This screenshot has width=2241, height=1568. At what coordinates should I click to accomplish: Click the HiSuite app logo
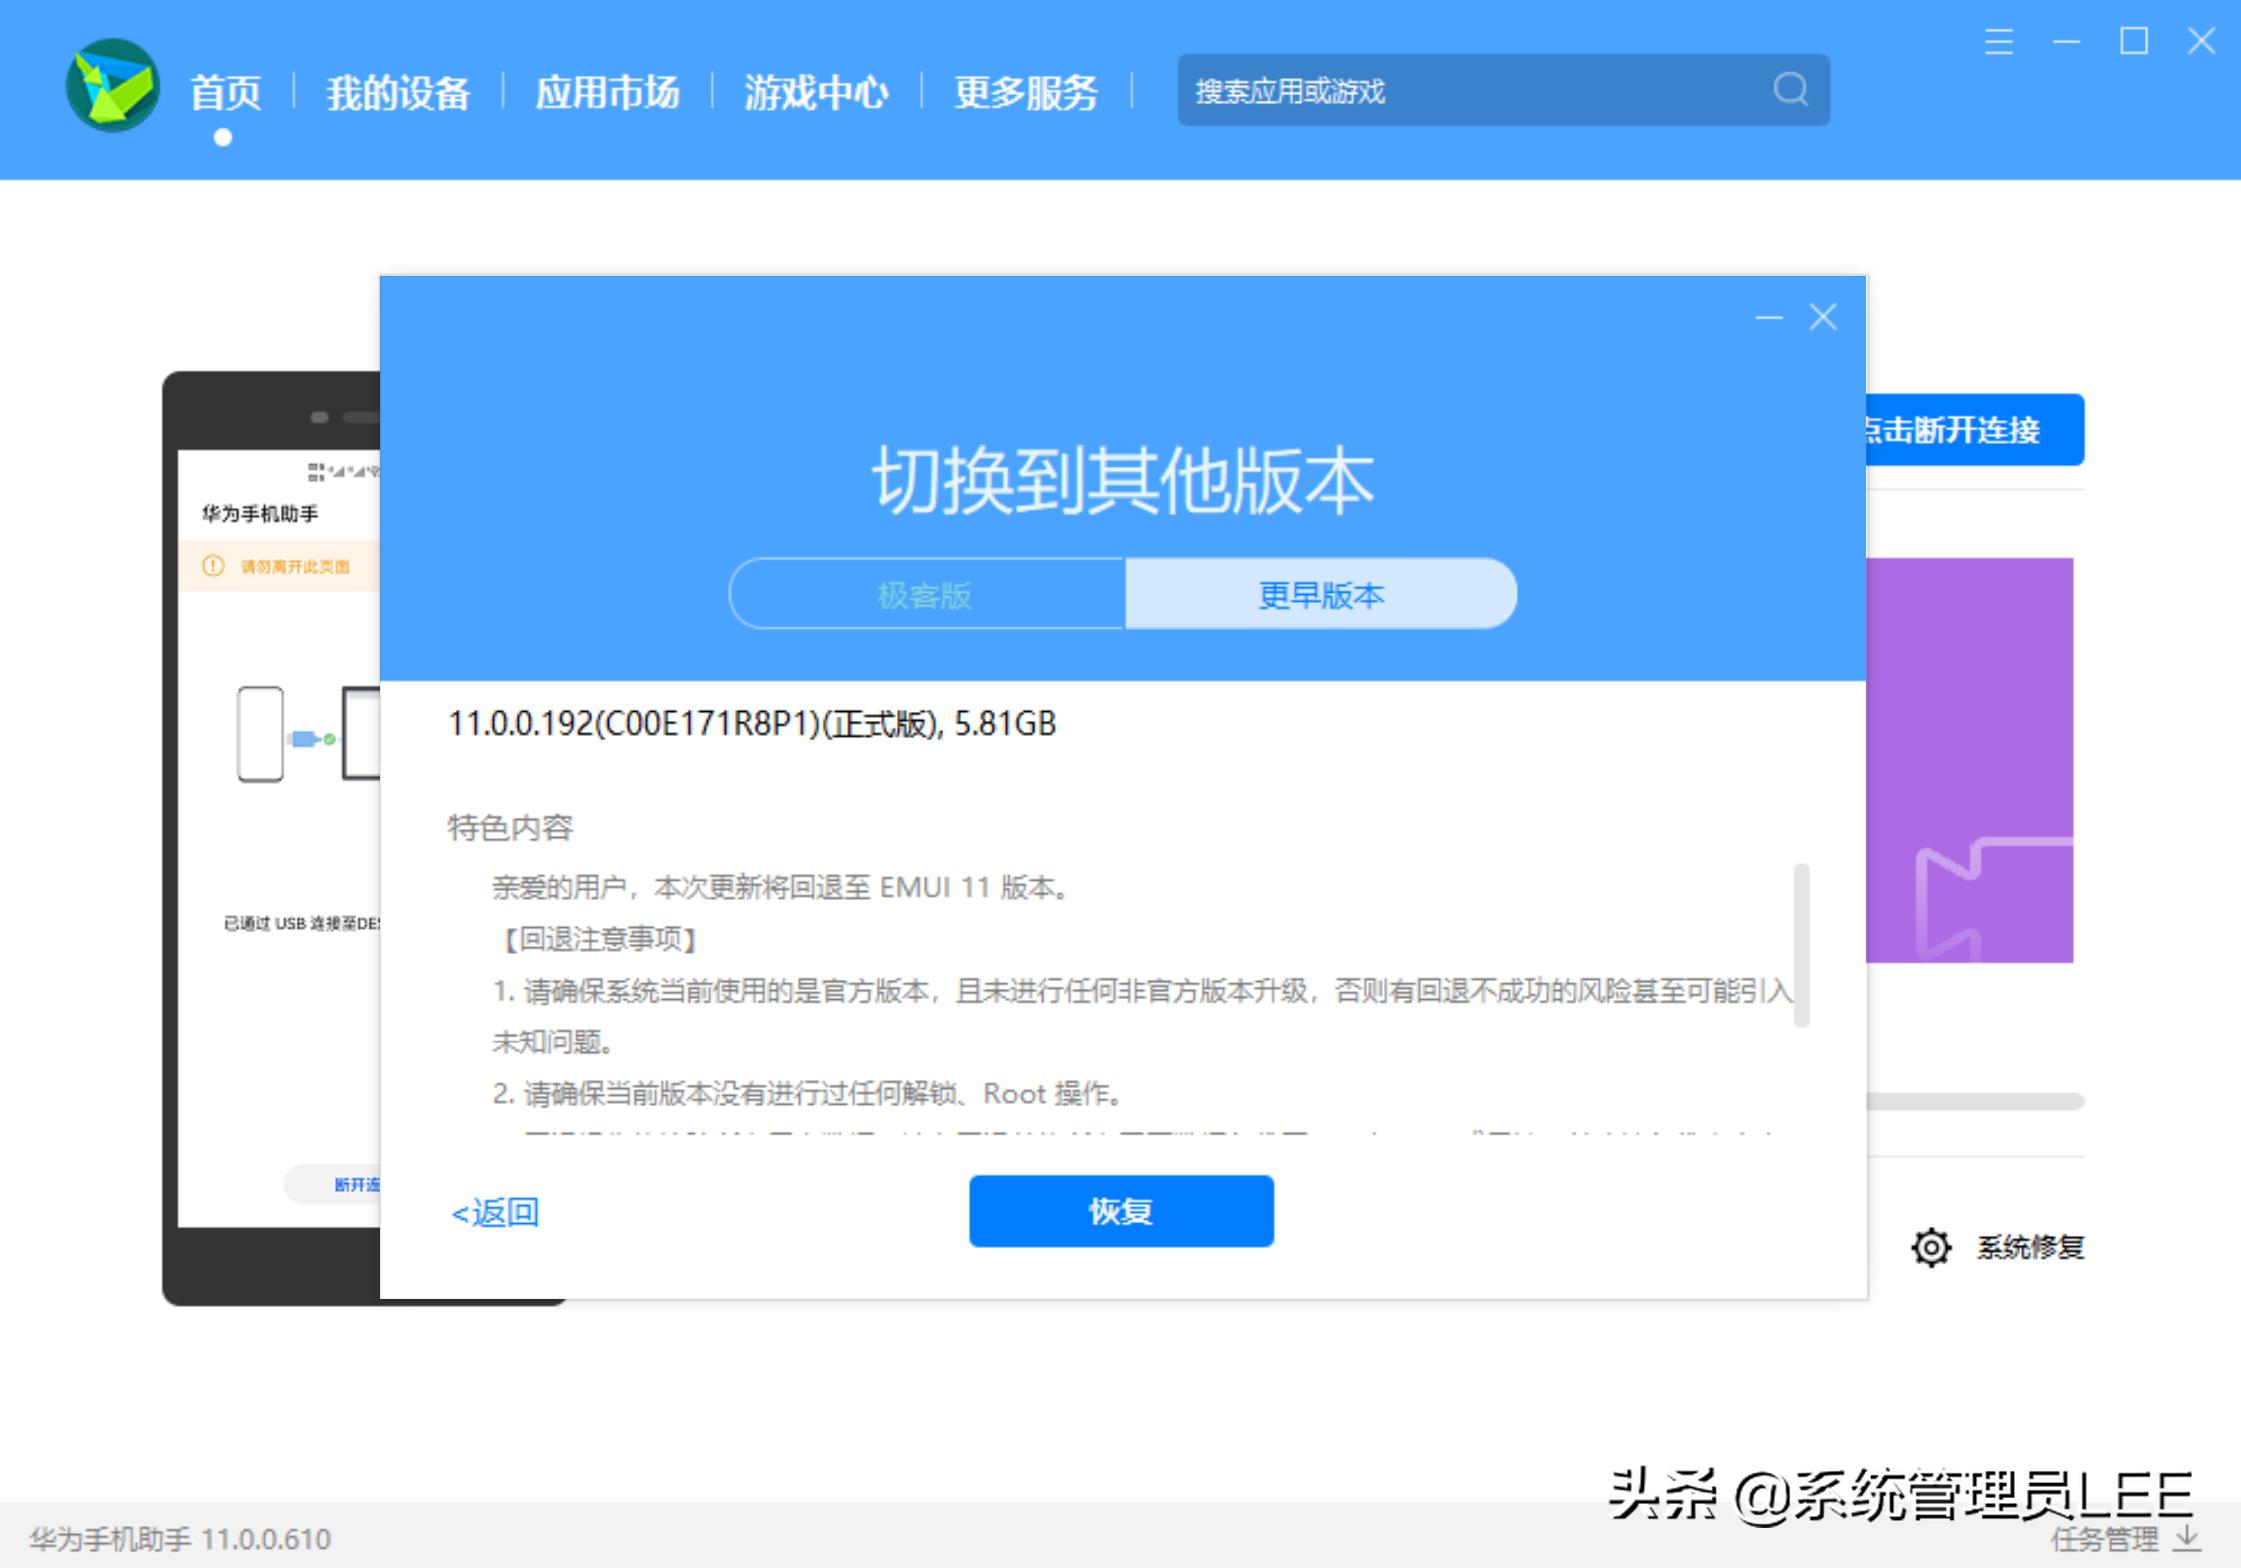112,86
